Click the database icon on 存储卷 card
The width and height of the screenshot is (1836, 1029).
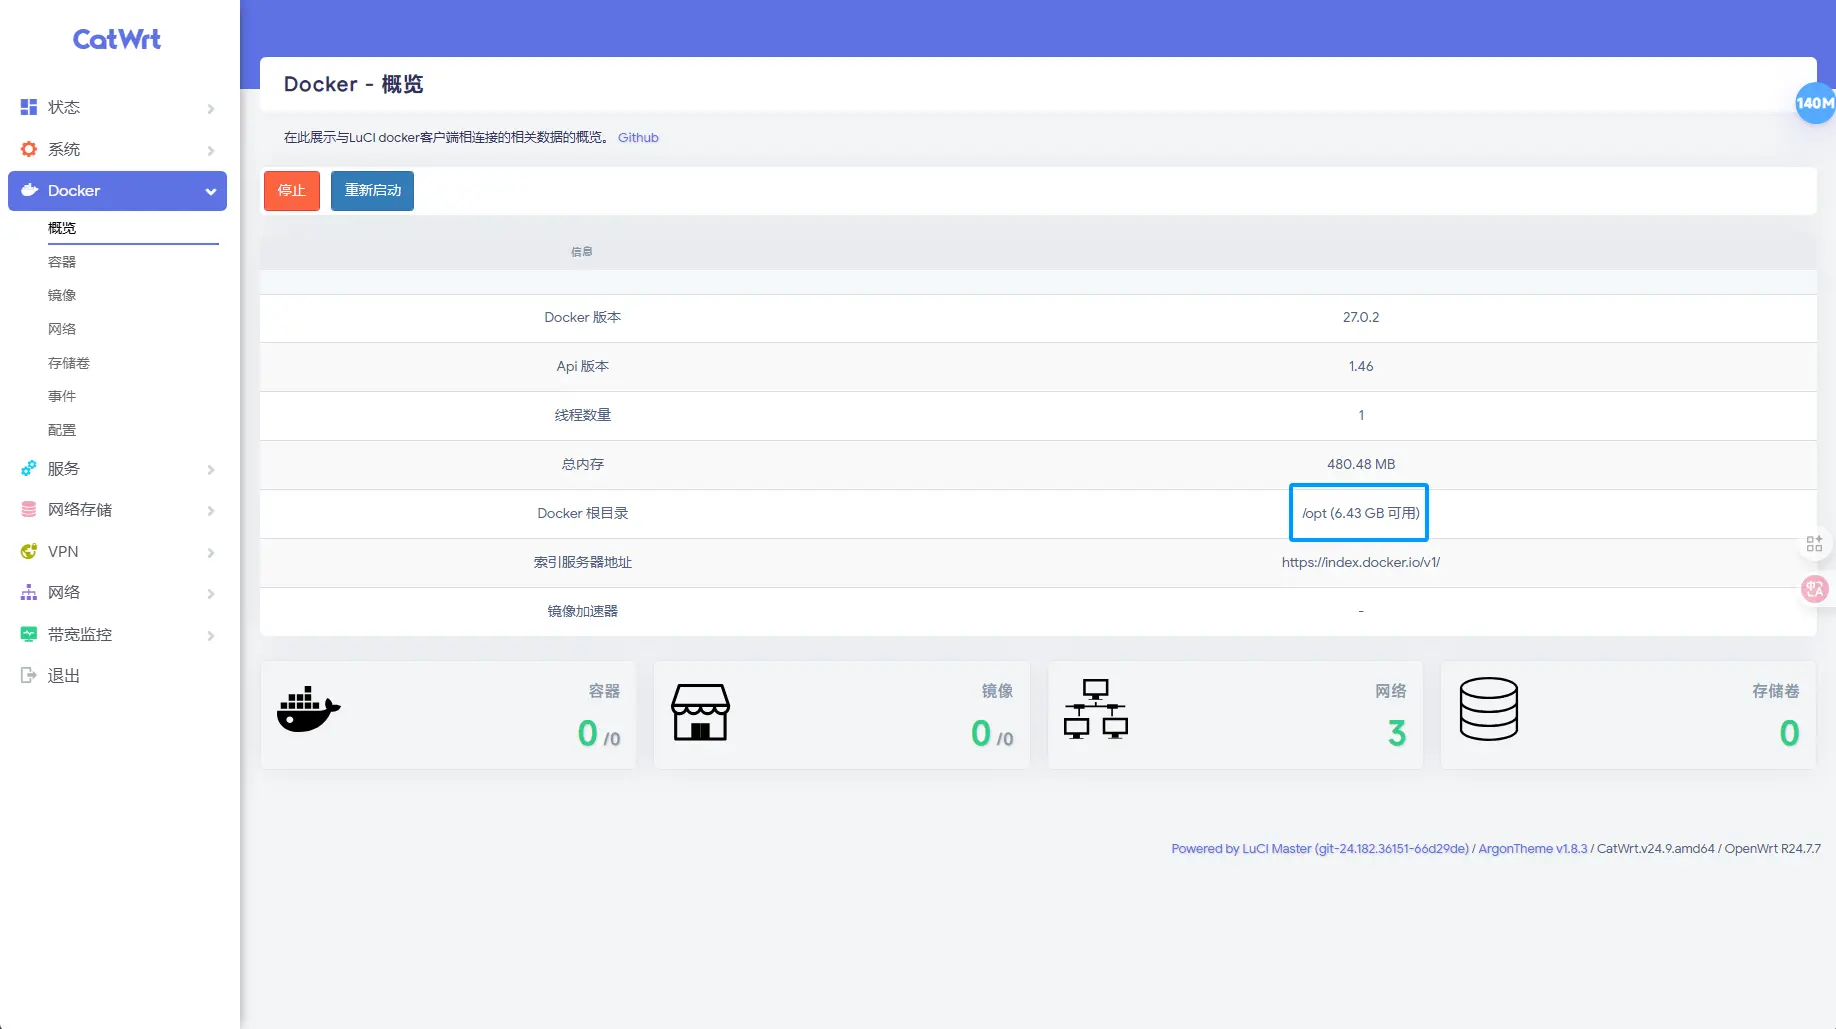pyautogui.click(x=1489, y=709)
